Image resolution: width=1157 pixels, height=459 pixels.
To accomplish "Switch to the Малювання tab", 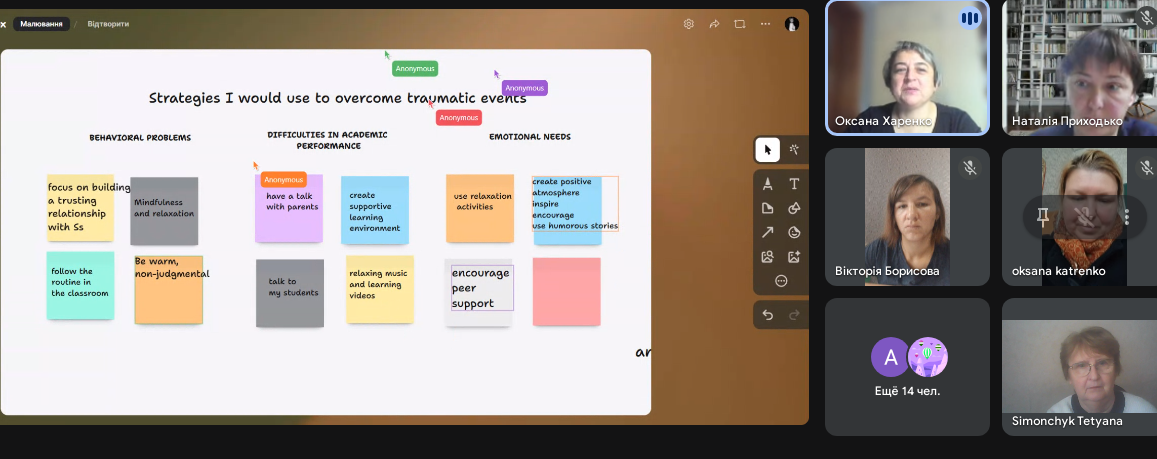I will 41,24.
